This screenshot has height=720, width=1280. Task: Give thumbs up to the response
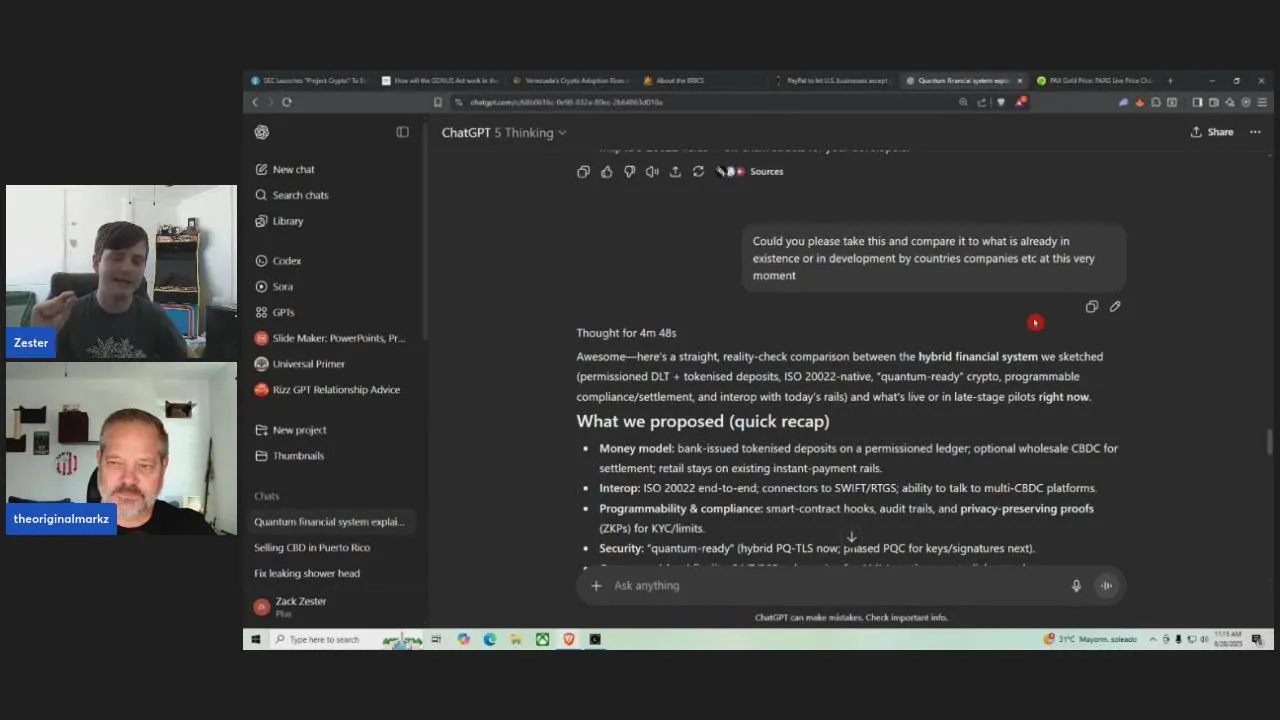point(606,172)
